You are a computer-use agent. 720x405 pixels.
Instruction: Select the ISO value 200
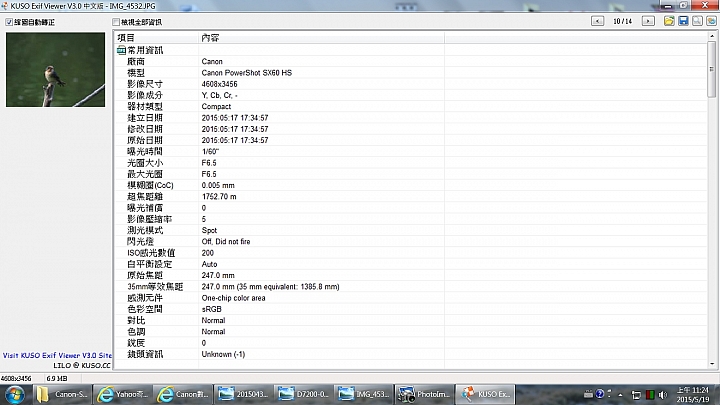click(208, 253)
